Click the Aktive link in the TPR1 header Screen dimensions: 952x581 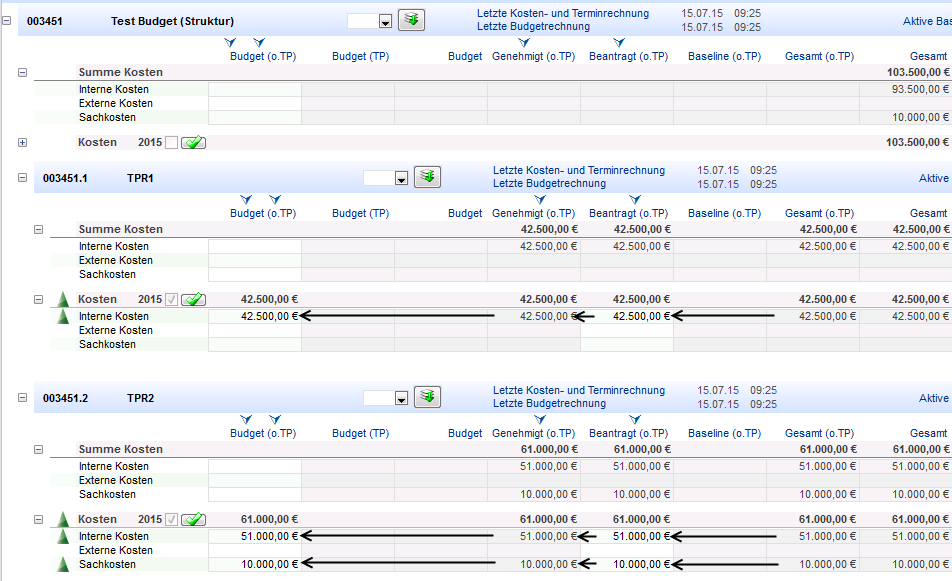(934, 178)
